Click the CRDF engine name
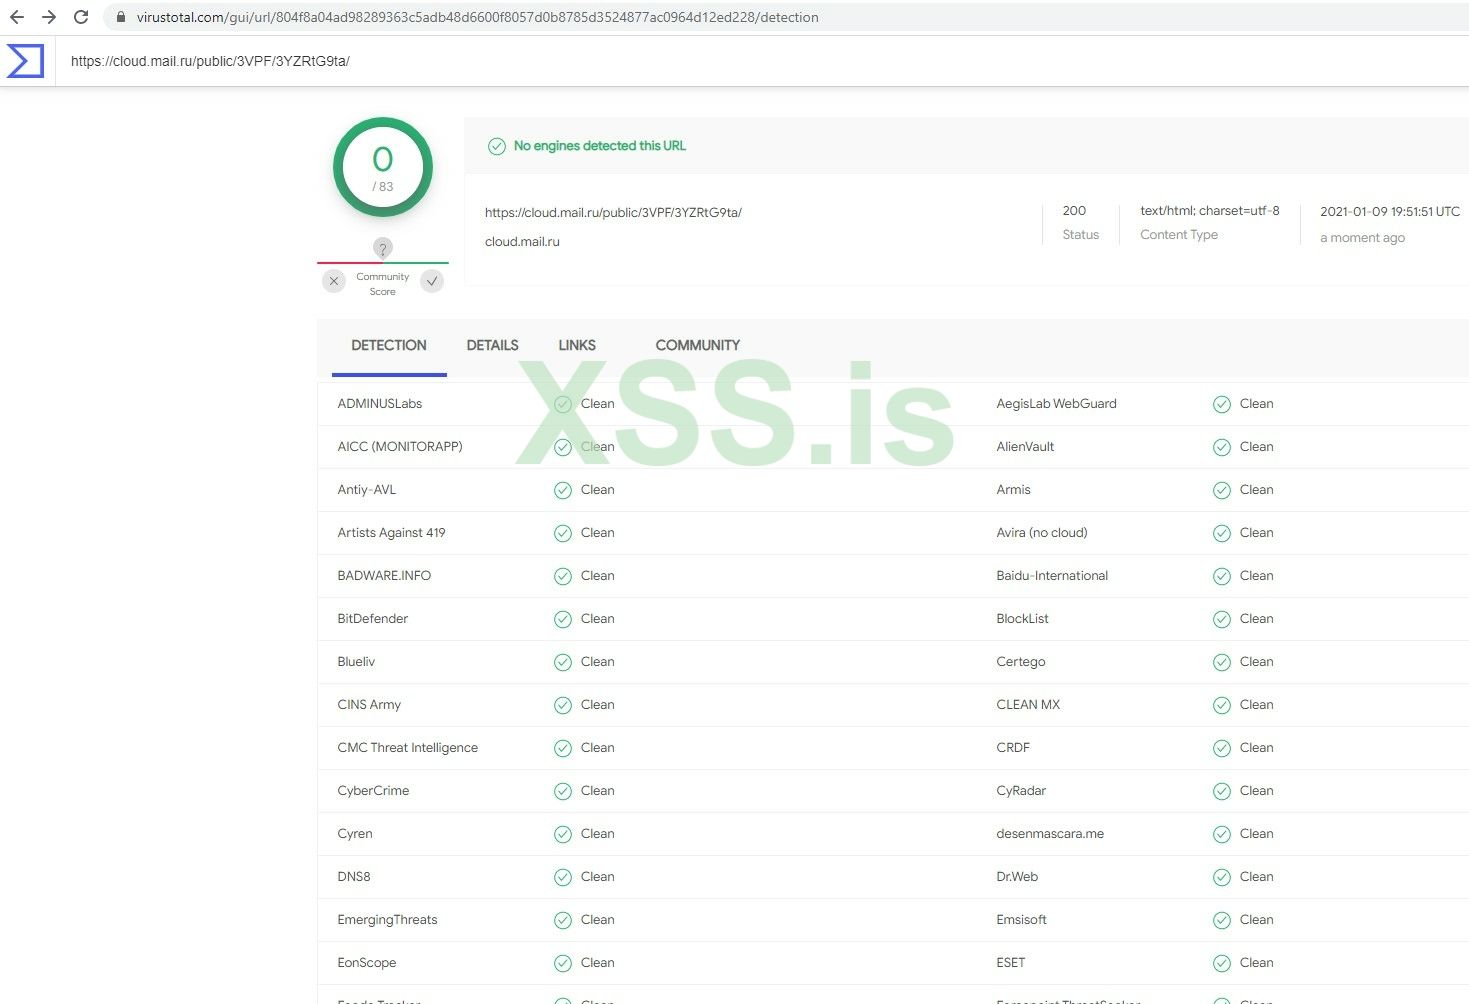Image resolution: width=1469 pixels, height=1004 pixels. pyautogui.click(x=1013, y=748)
